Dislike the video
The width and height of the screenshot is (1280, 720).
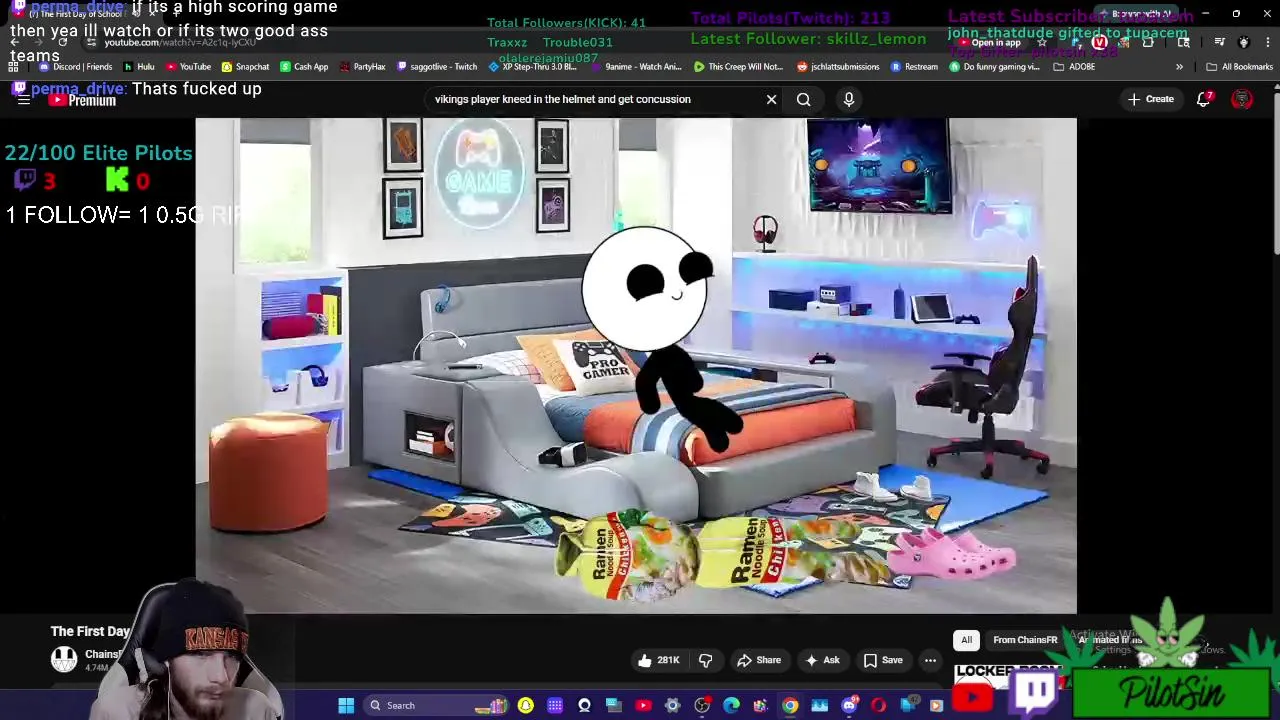coord(705,660)
